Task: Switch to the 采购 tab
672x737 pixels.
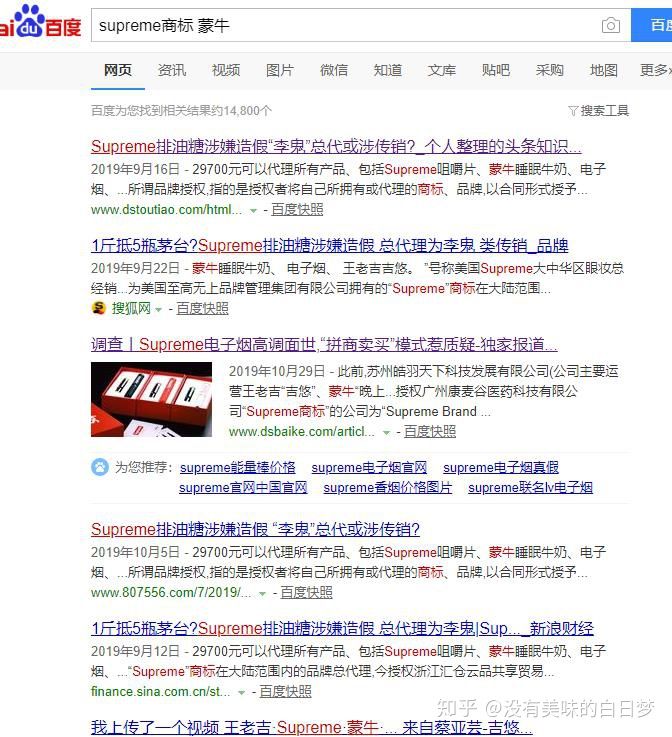Action: (550, 71)
